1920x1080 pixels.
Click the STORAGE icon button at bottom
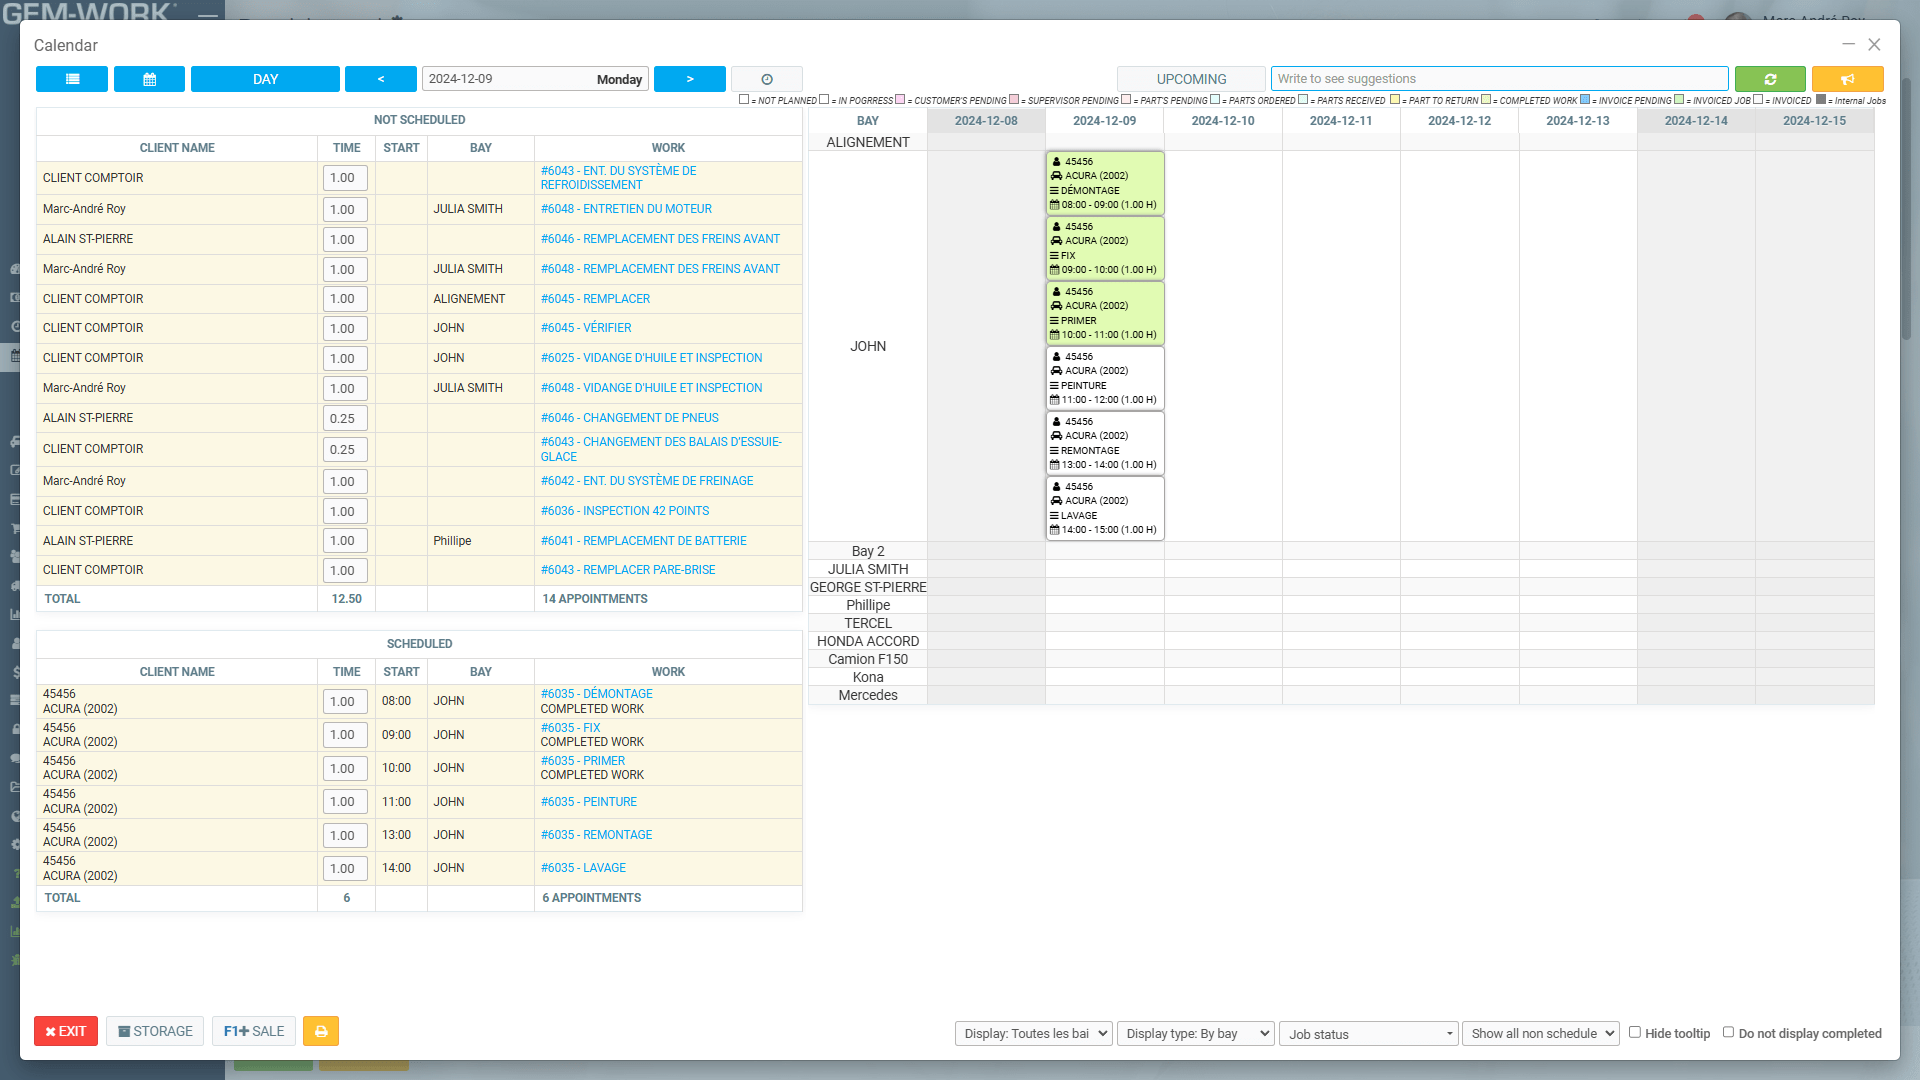(154, 1031)
